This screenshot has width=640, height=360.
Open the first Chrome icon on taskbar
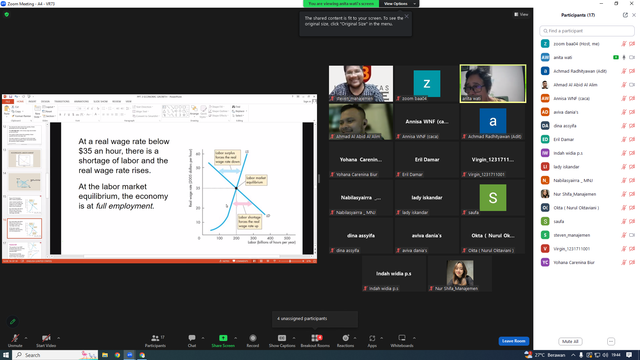pyautogui.click(x=117, y=355)
